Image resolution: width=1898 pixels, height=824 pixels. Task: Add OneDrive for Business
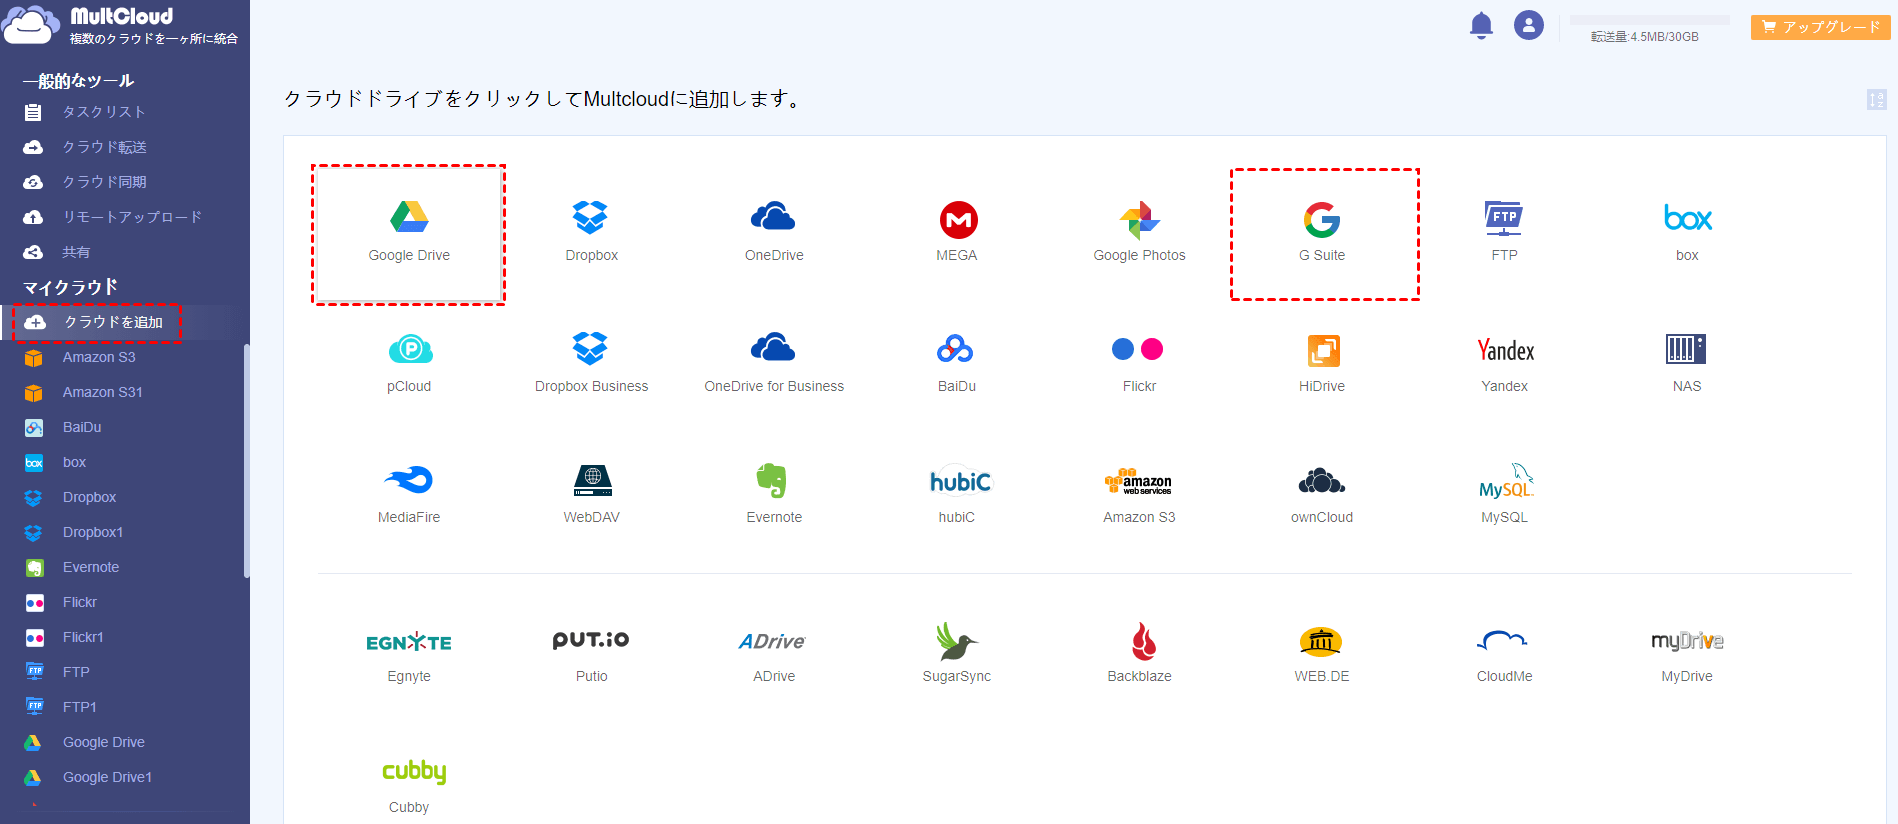point(774,365)
